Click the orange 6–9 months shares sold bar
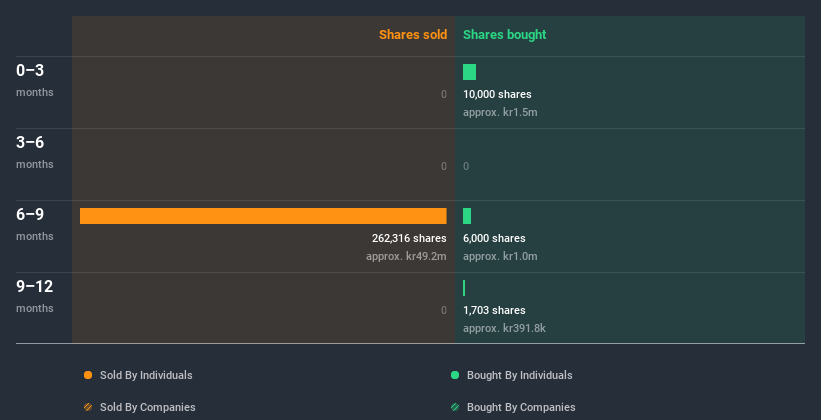Image resolution: width=821 pixels, height=420 pixels. [263, 216]
